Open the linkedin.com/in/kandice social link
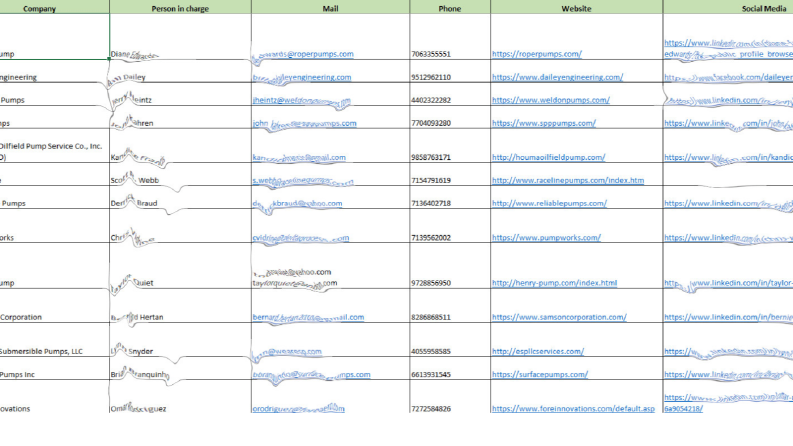Image resolution: width=793 pixels, height=446 pixels. coord(728,158)
